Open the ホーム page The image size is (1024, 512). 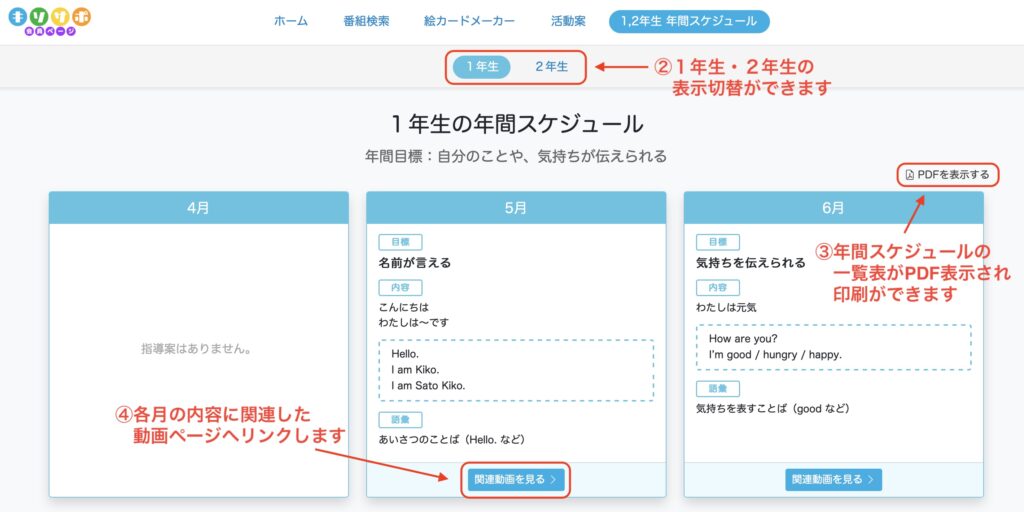pos(291,21)
